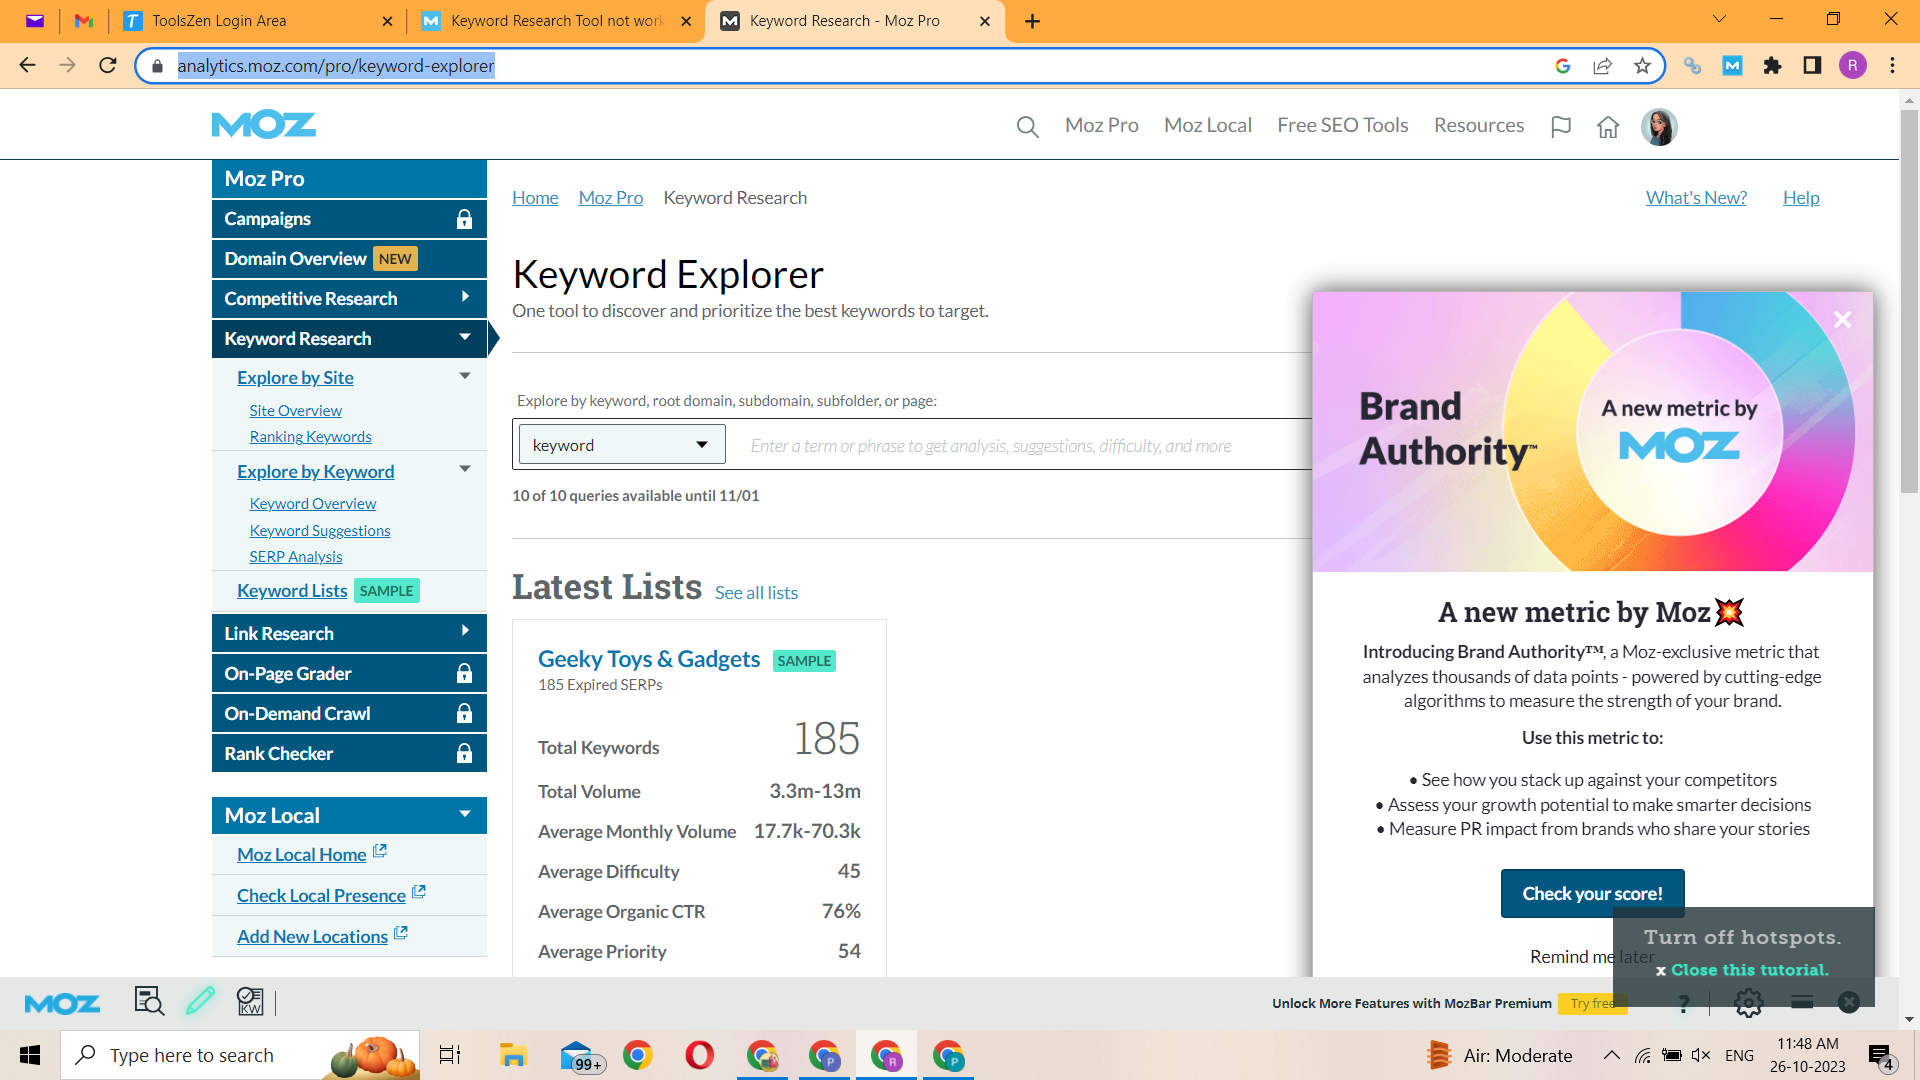Click the Check your score! button
1920x1080 pixels.
[1592, 893]
